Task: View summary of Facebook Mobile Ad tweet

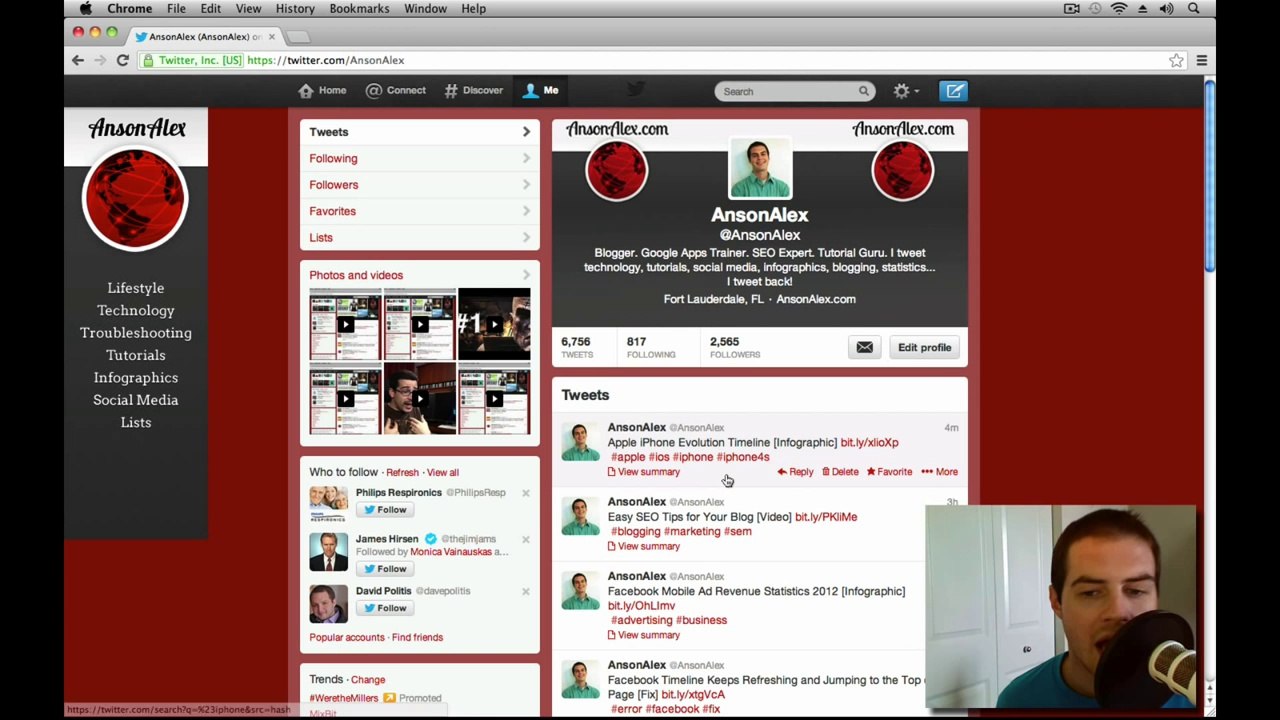Action: (643, 635)
